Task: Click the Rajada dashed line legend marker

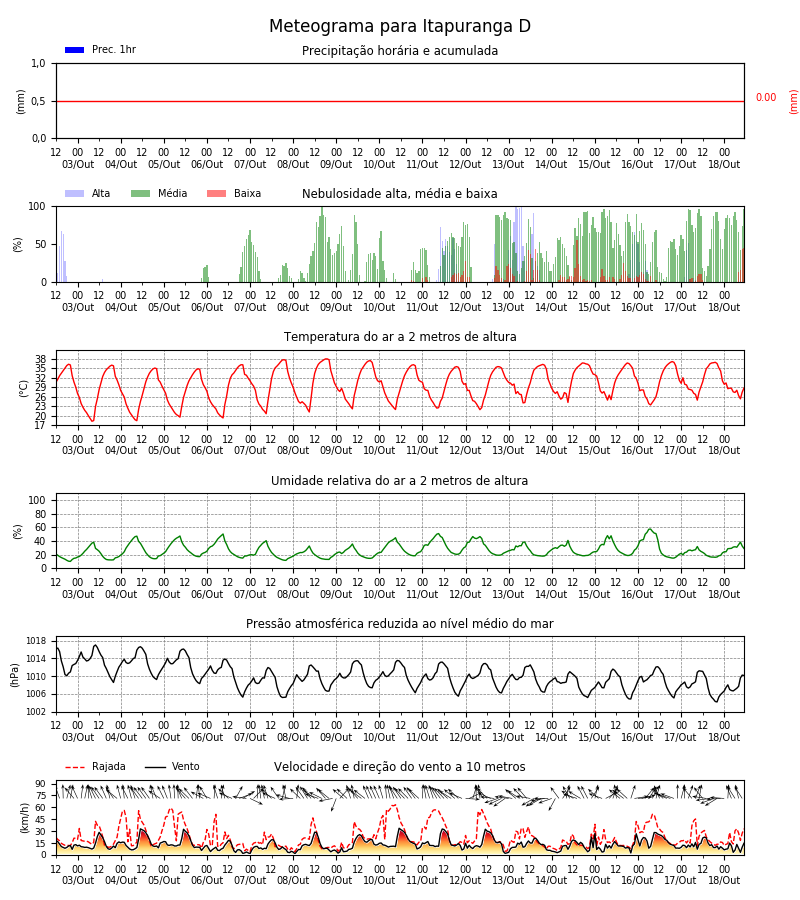Action: pyautogui.click(x=75, y=767)
